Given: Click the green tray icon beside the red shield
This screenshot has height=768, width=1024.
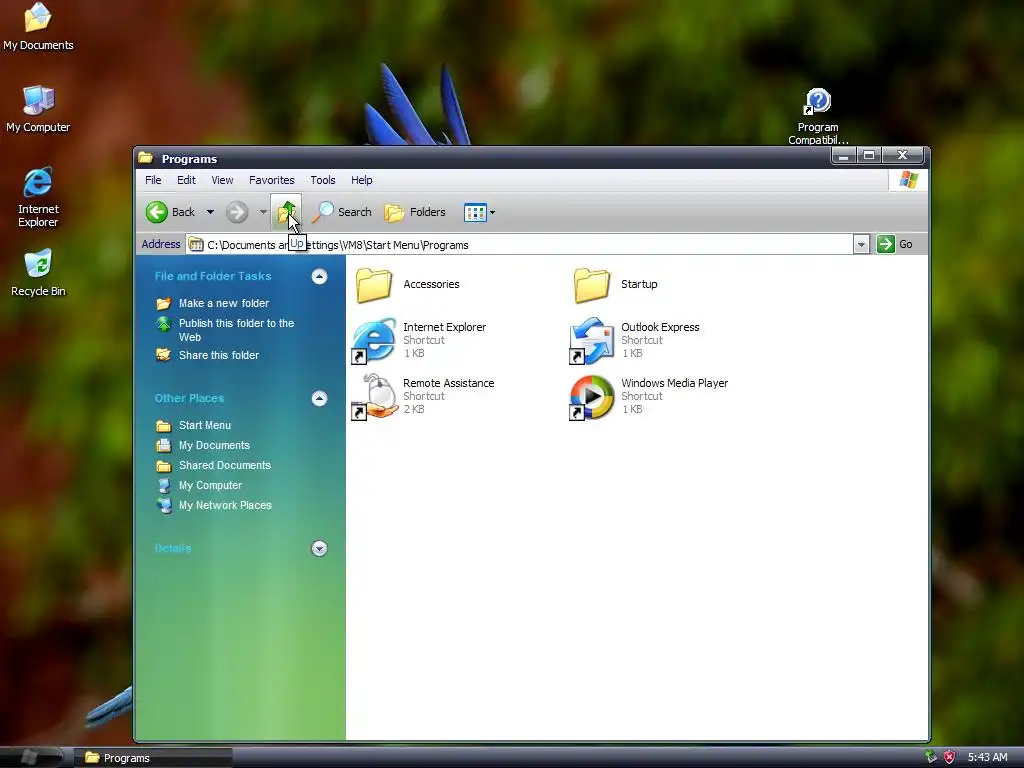Looking at the screenshot, I should 931,757.
